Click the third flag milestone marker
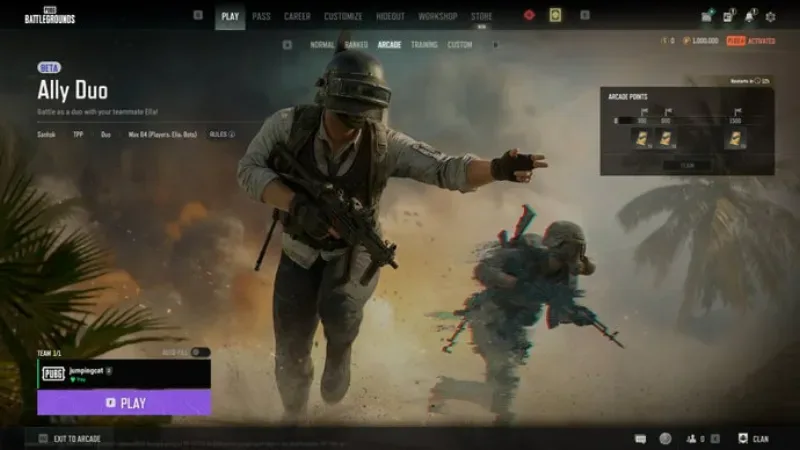Viewport: 800px width, 450px height. pos(737,112)
